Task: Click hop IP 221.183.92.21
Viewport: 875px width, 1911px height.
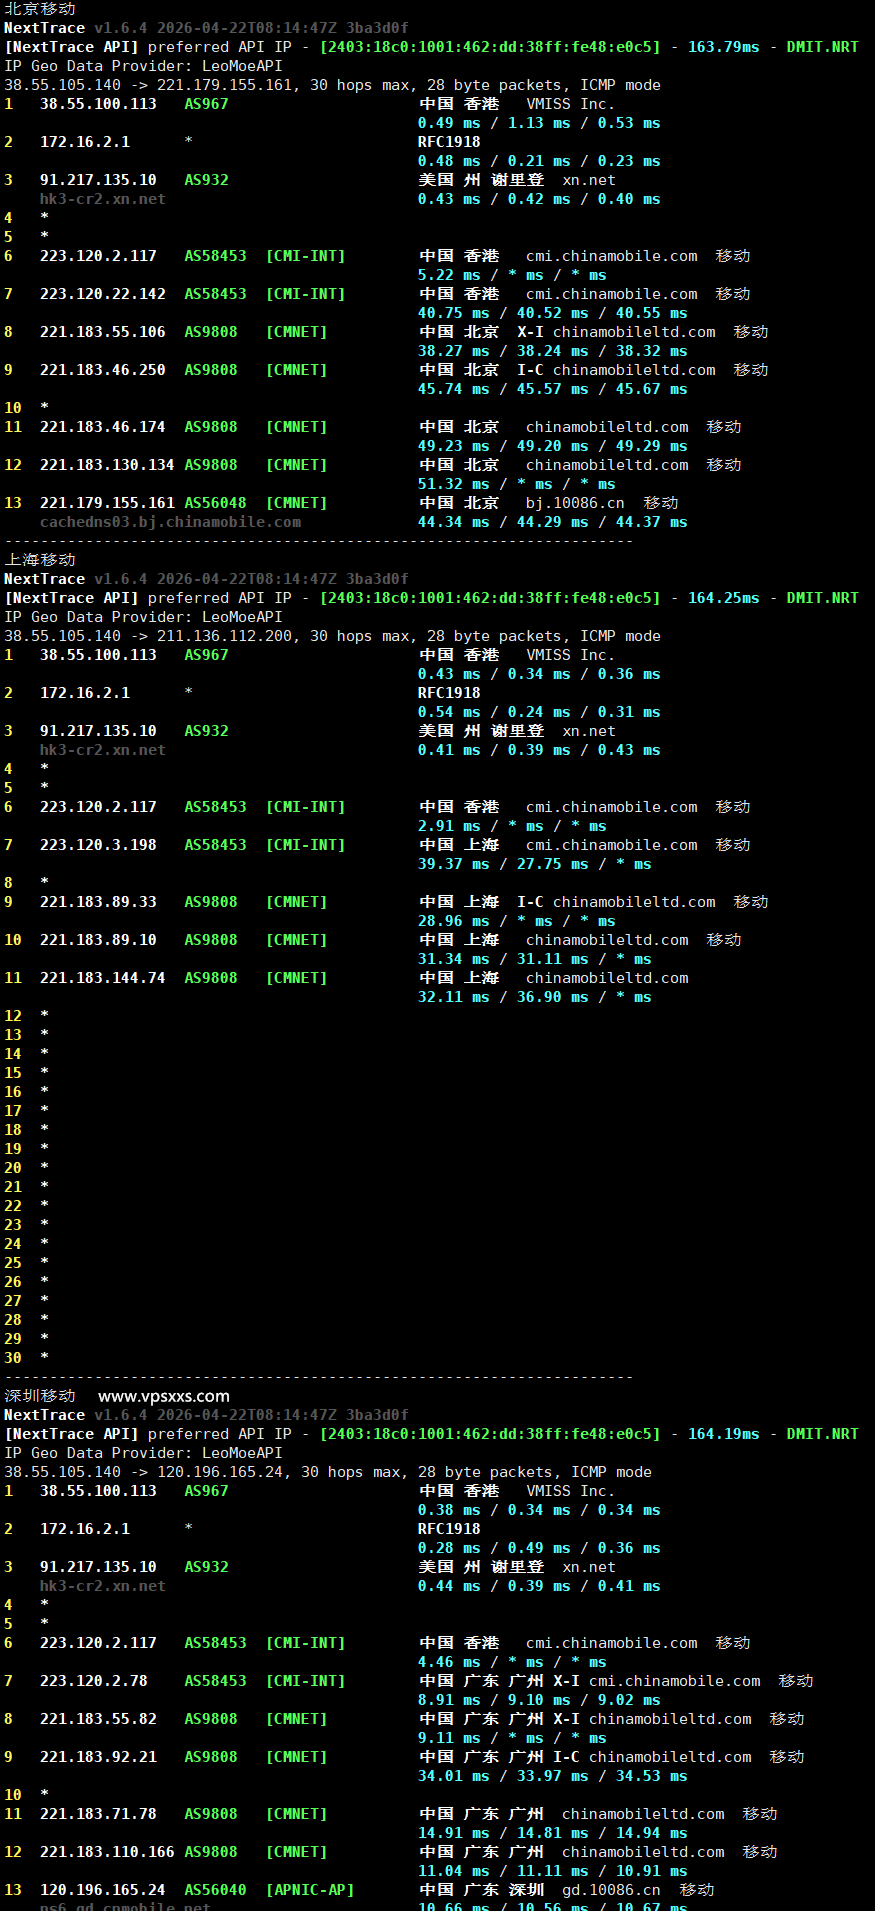Action: pos(98,1757)
